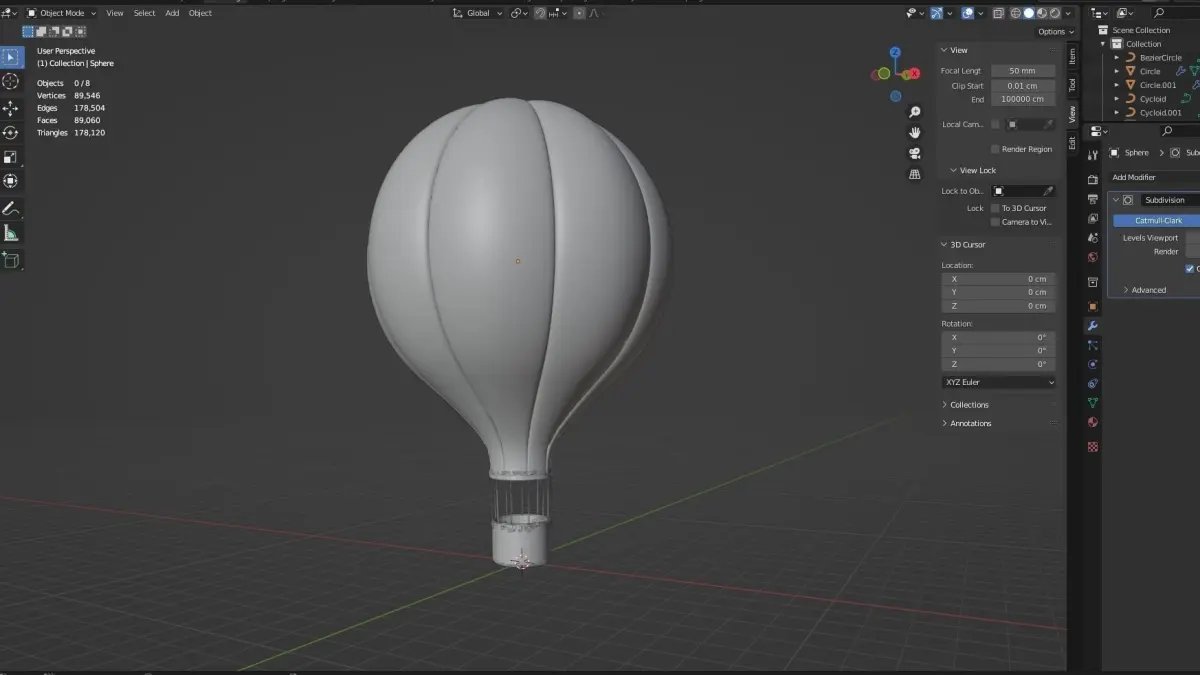Toggle camera view with camera icon
The image size is (1200, 675).
click(914, 153)
